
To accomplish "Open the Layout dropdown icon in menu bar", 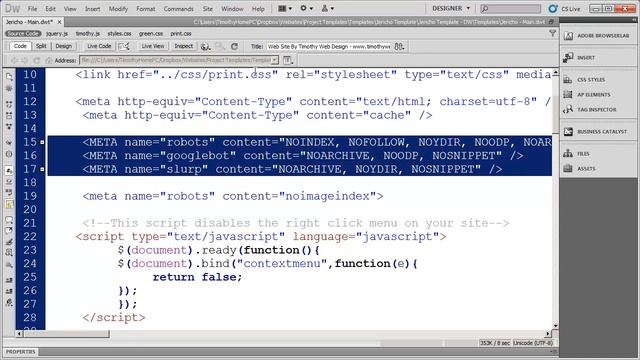I will (285, 8).
